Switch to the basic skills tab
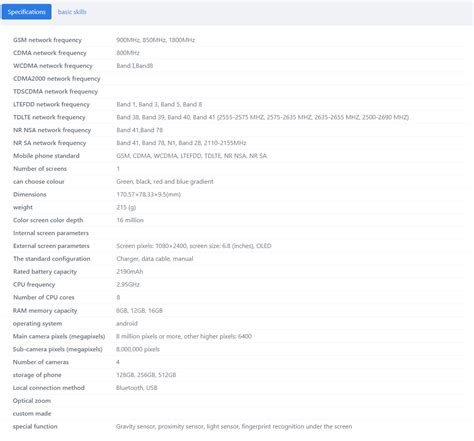The width and height of the screenshot is (474, 441). (x=72, y=12)
